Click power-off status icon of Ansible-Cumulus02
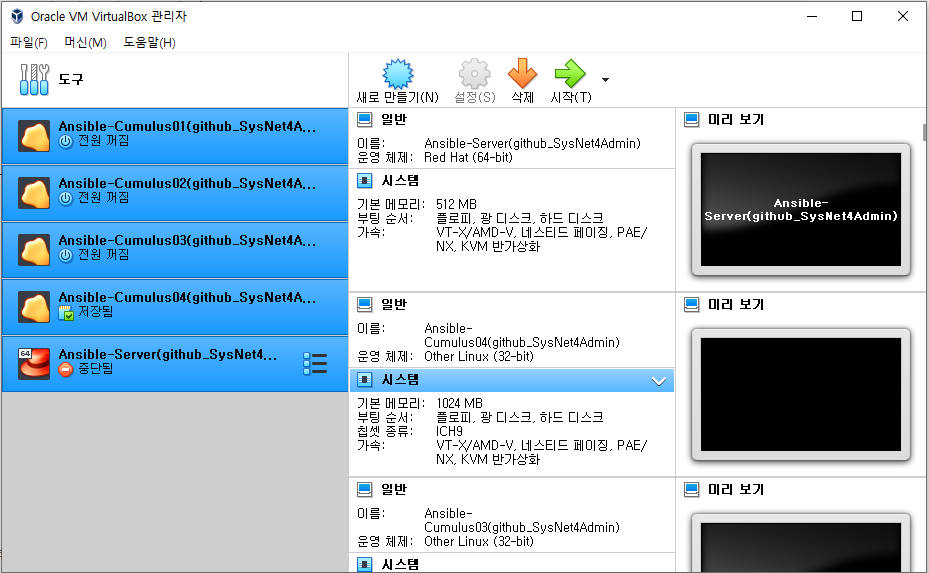The image size is (929, 573). (66, 199)
